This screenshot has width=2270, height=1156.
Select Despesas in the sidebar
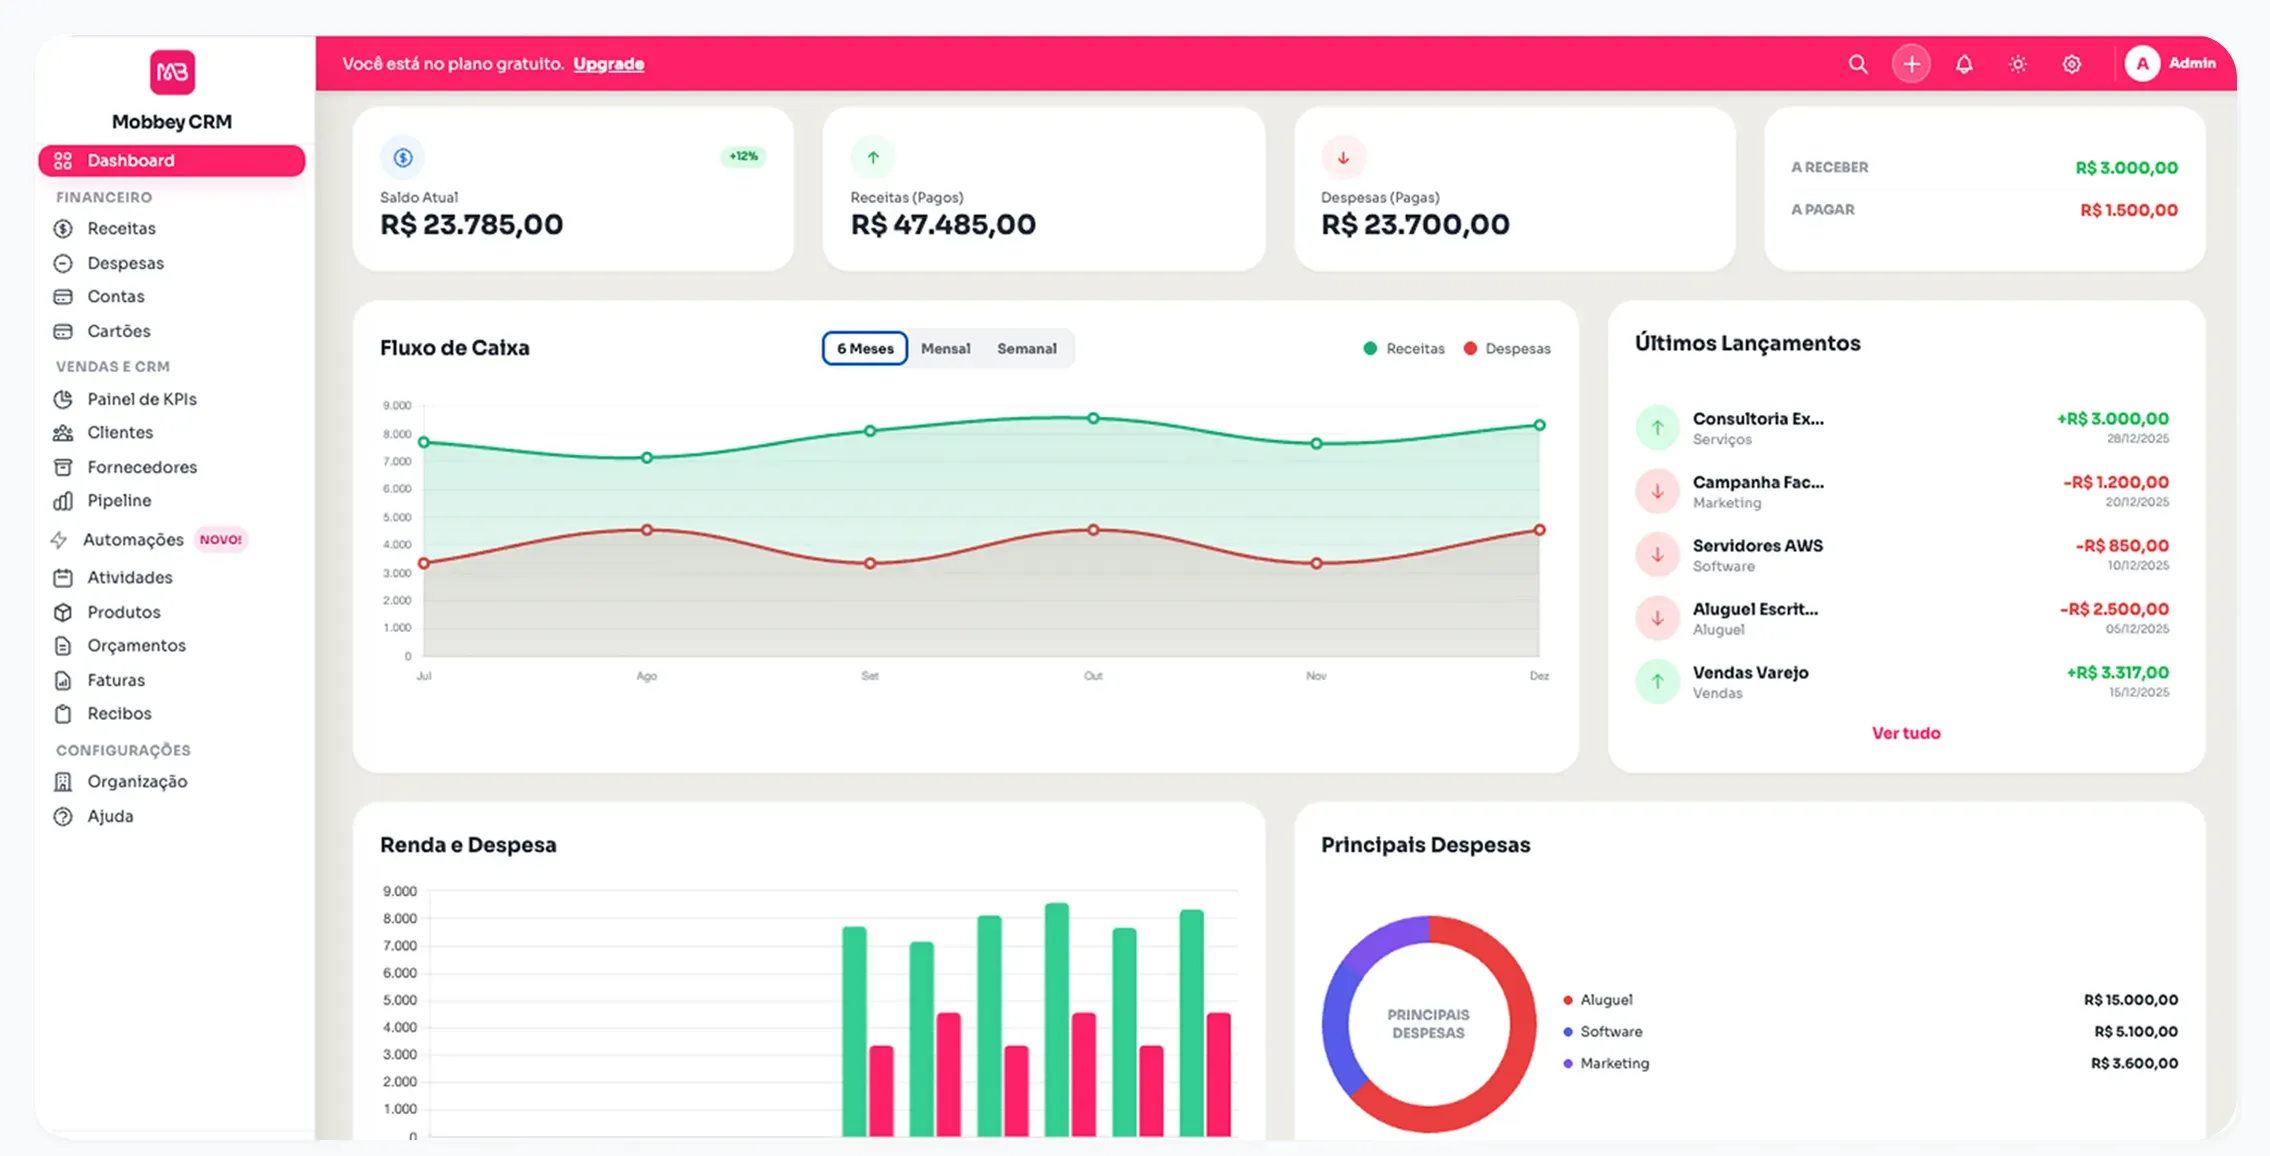[125, 262]
